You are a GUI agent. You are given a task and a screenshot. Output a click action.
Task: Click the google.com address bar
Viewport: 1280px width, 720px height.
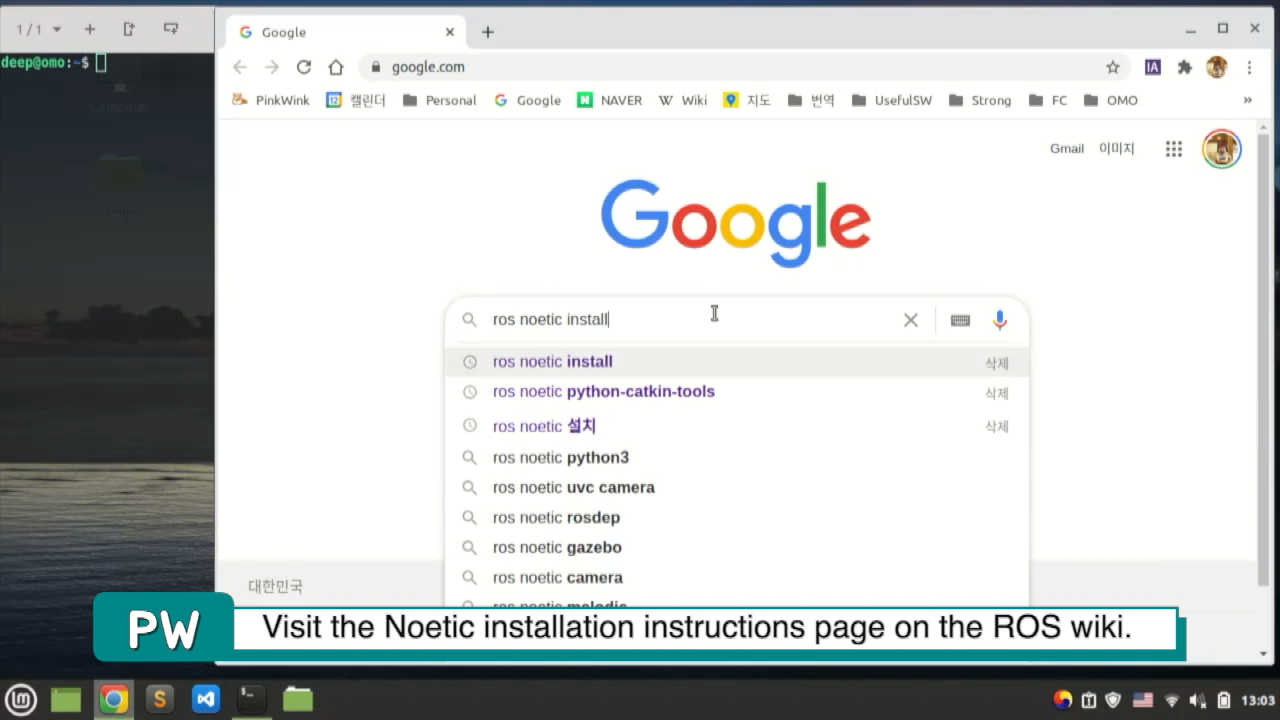(x=737, y=67)
